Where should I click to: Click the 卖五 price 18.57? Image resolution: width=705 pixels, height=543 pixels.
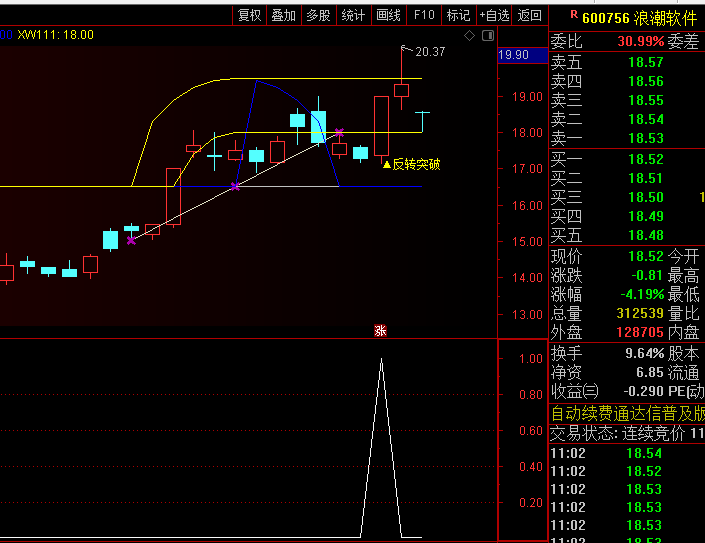point(646,62)
